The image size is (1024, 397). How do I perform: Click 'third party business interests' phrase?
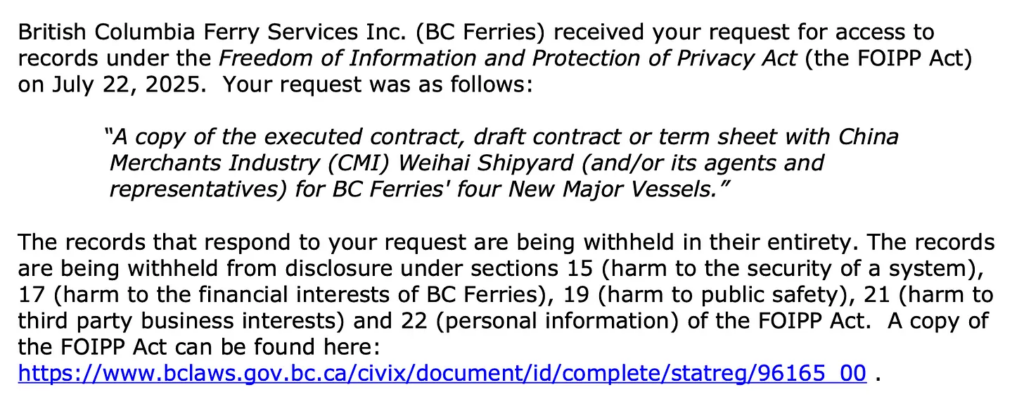[x=176, y=321]
